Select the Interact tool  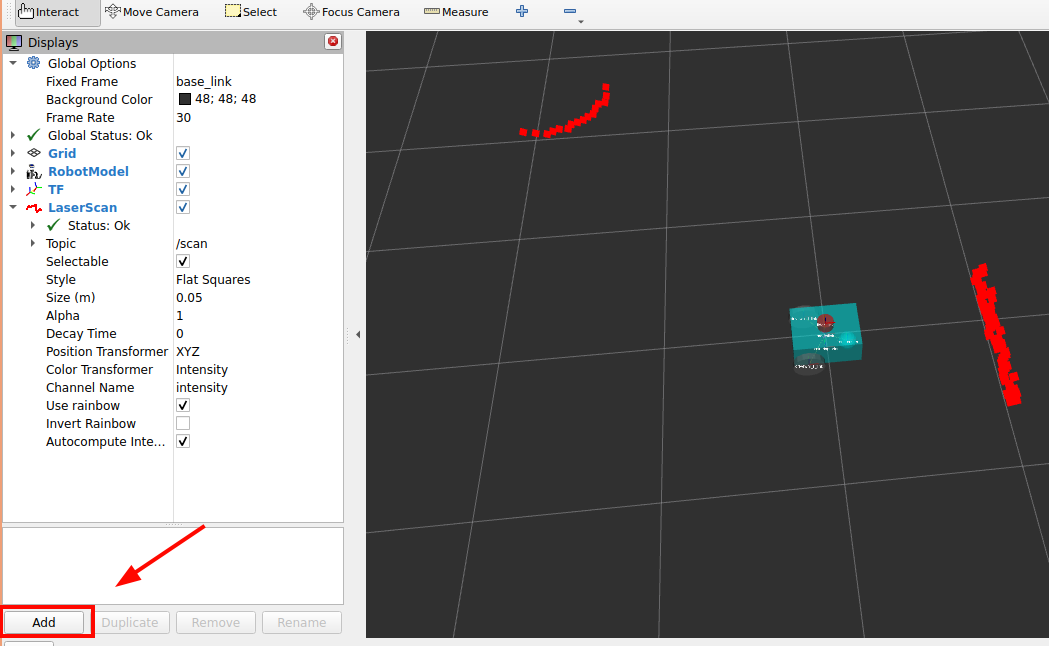pos(49,12)
